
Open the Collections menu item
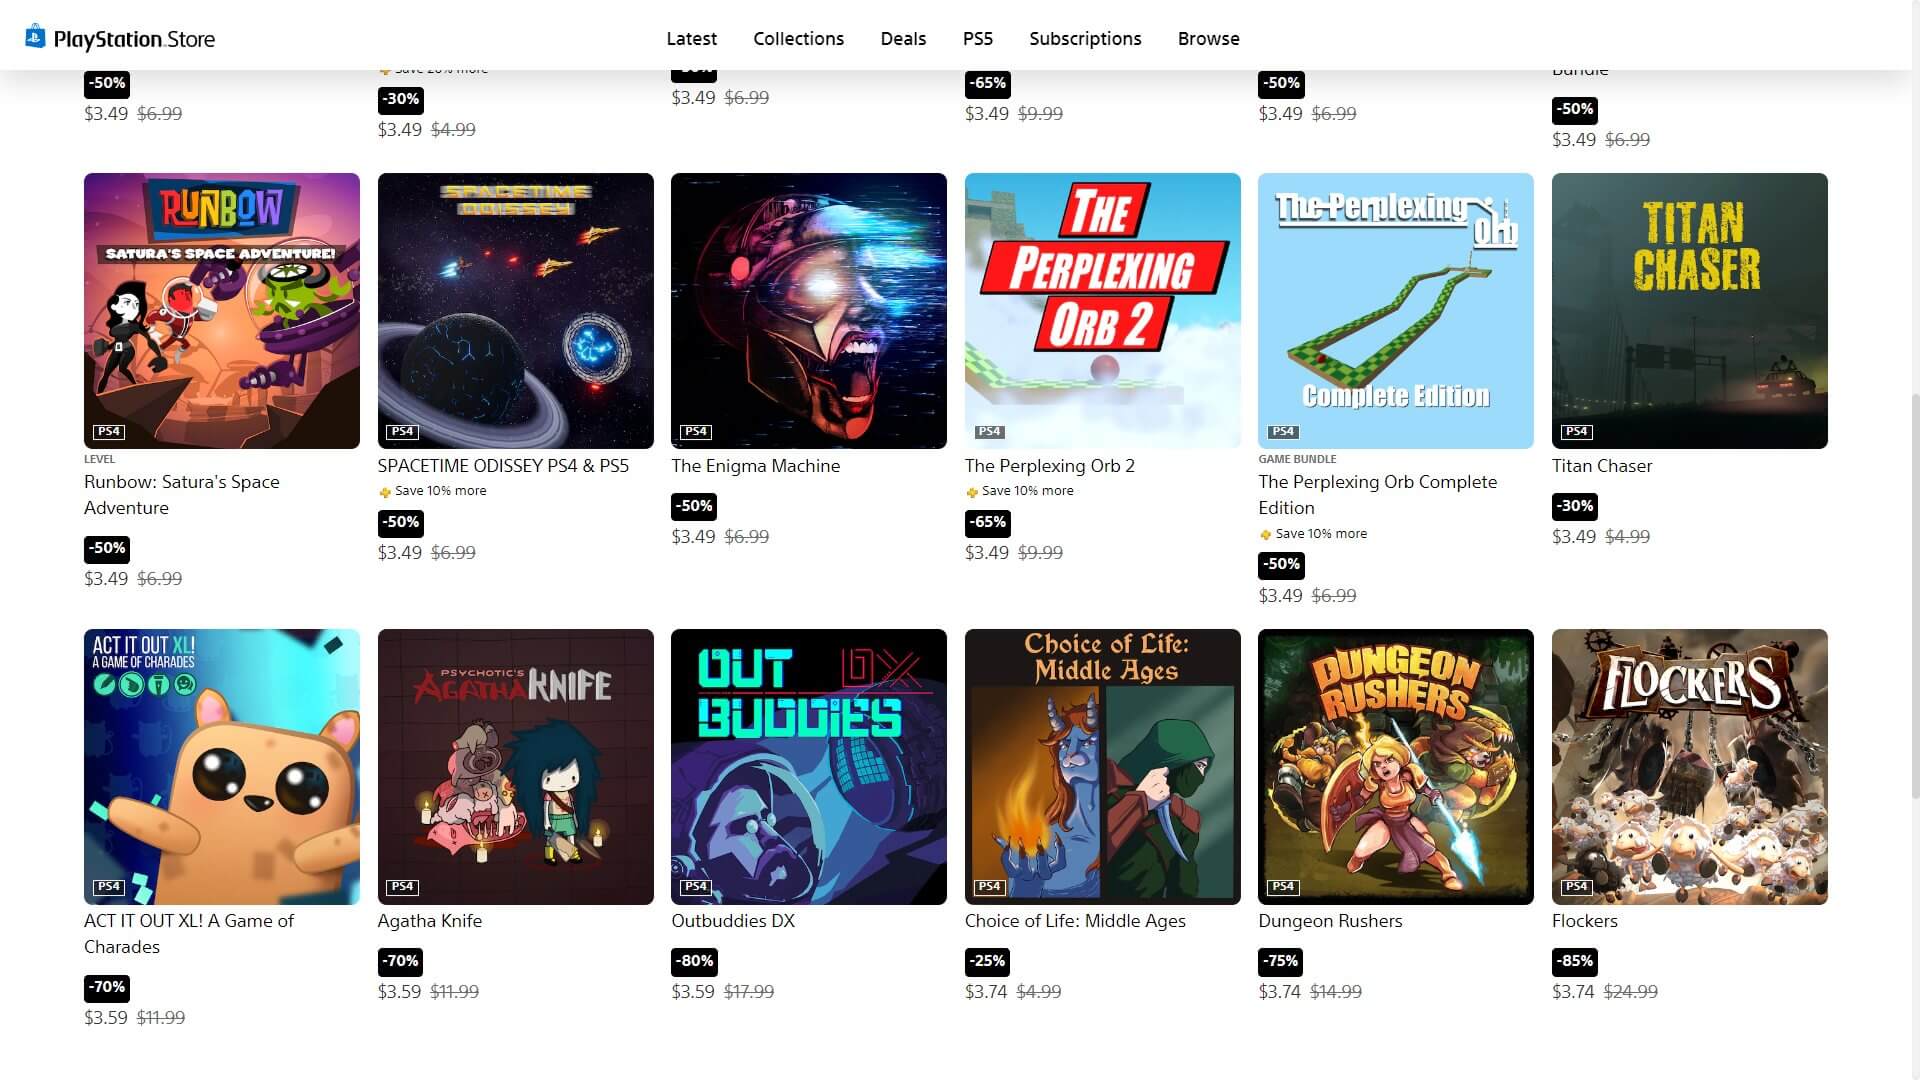(798, 39)
